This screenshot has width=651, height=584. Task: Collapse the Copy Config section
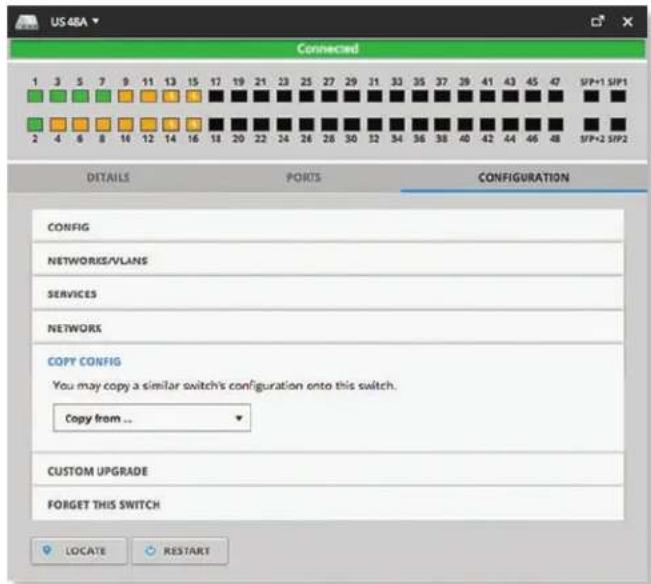84,362
